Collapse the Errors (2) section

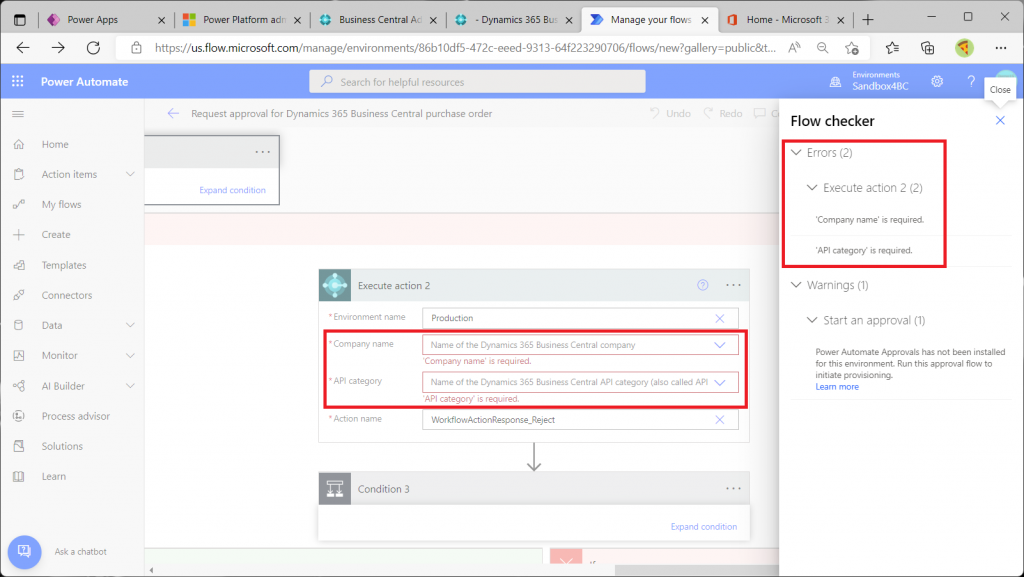[796, 153]
